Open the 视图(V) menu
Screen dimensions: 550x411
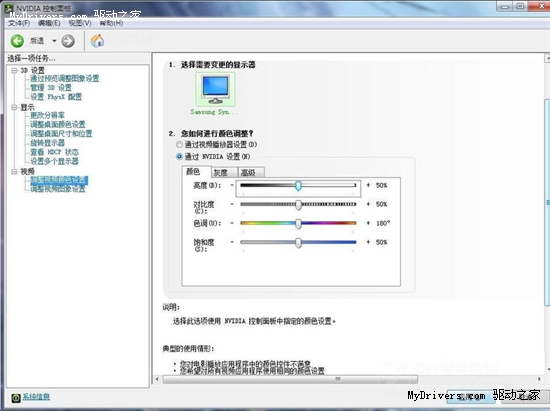click(x=80, y=23)
